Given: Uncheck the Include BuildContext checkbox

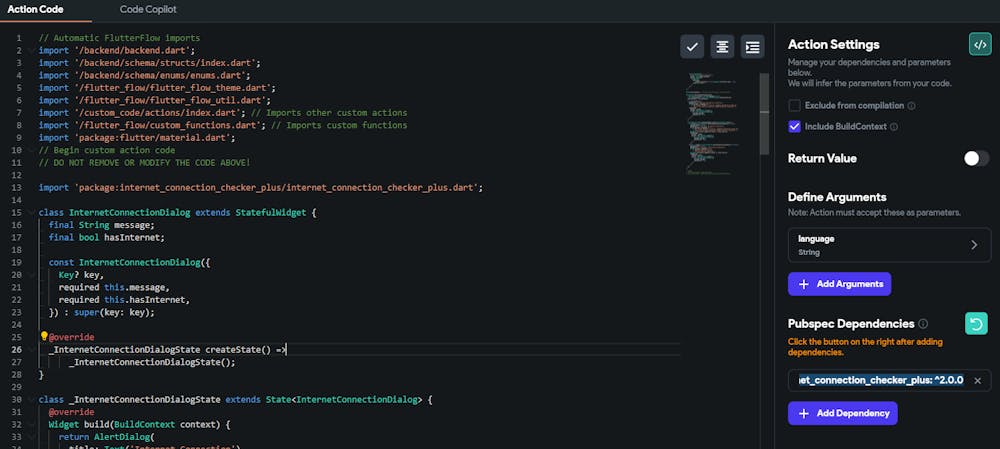Looking at the screenshot, I should coord(794,127).
